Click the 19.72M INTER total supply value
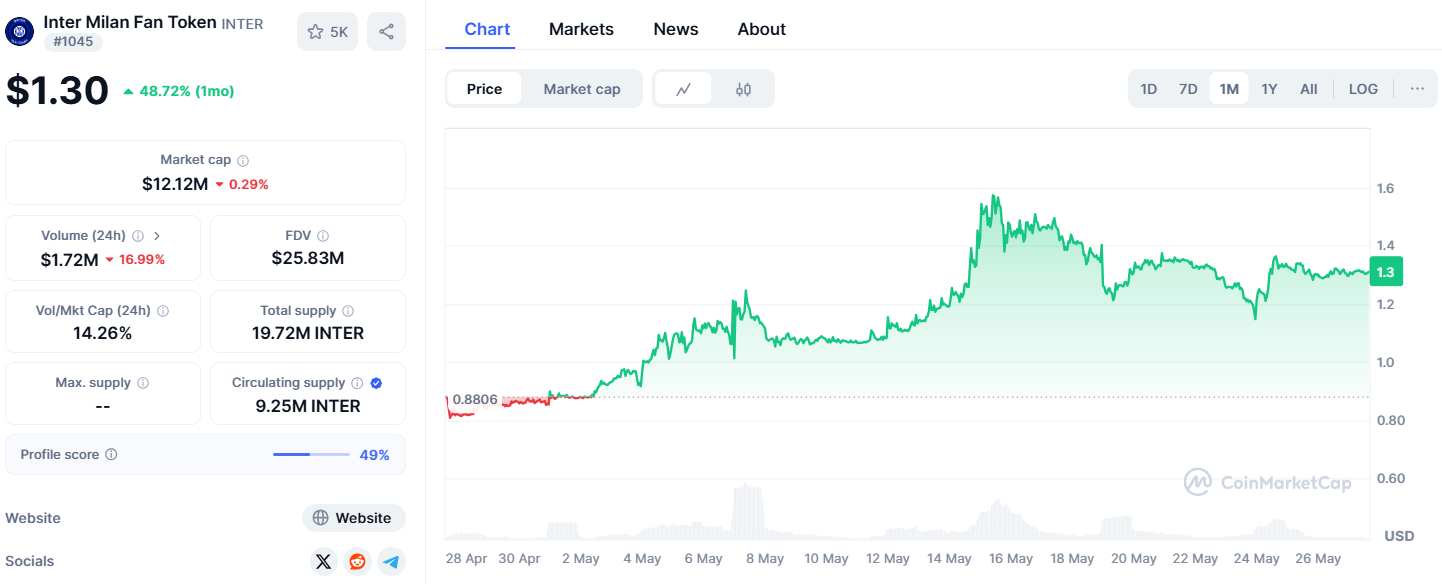The width and height of the screenshot is (1442, 584). click(308, 333)
